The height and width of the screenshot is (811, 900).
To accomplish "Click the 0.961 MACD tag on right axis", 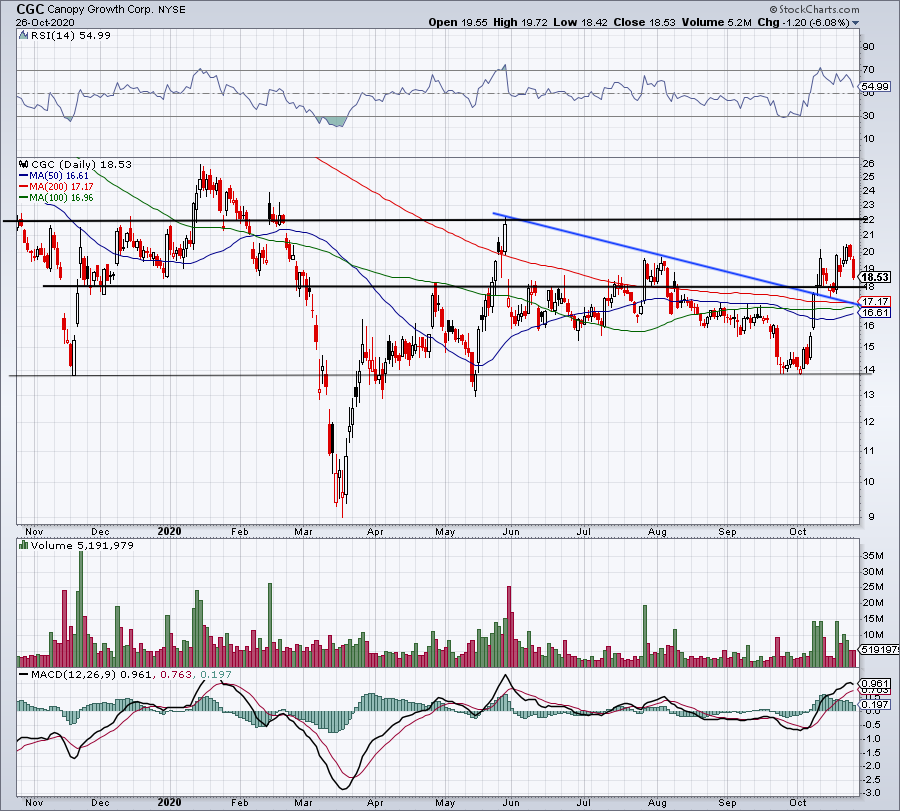I will click(x=875, y=684).
